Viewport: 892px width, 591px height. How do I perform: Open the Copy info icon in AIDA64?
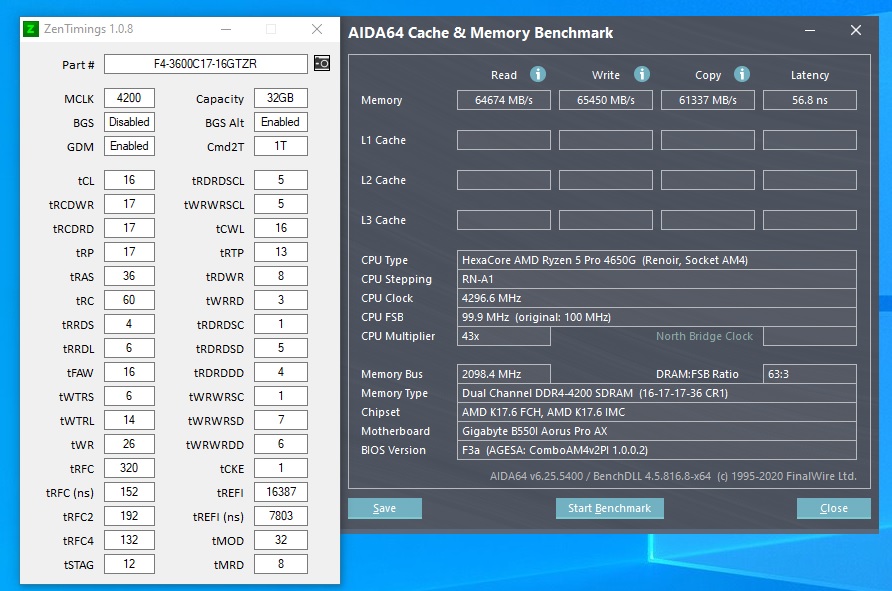[741, 74]
